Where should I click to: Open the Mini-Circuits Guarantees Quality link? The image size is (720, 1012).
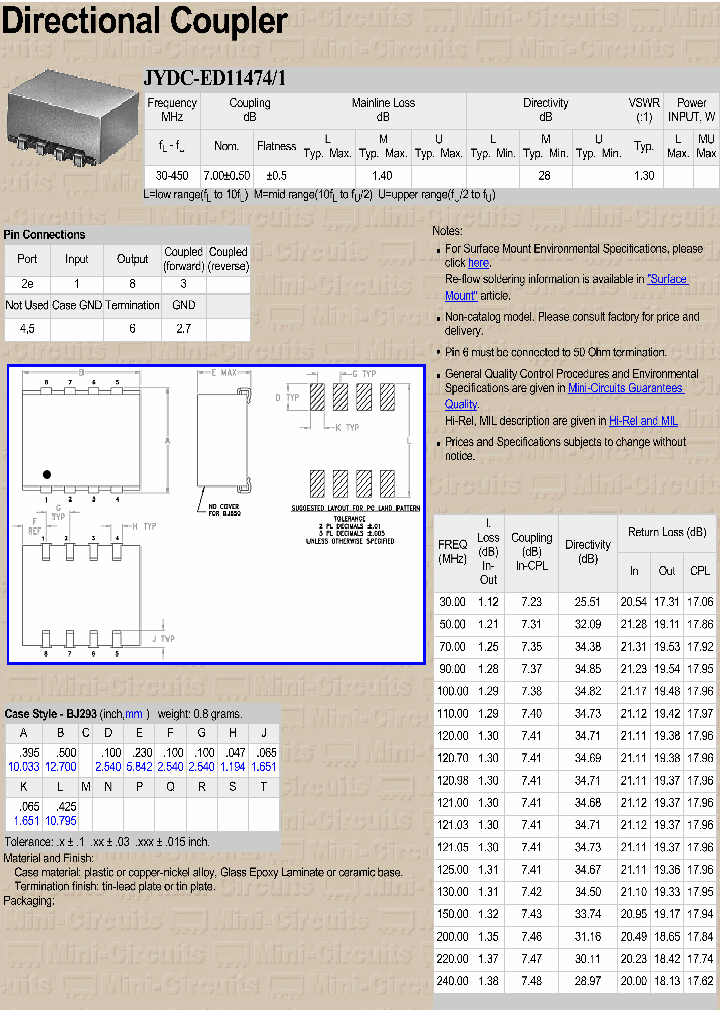(x=625, y=388)
